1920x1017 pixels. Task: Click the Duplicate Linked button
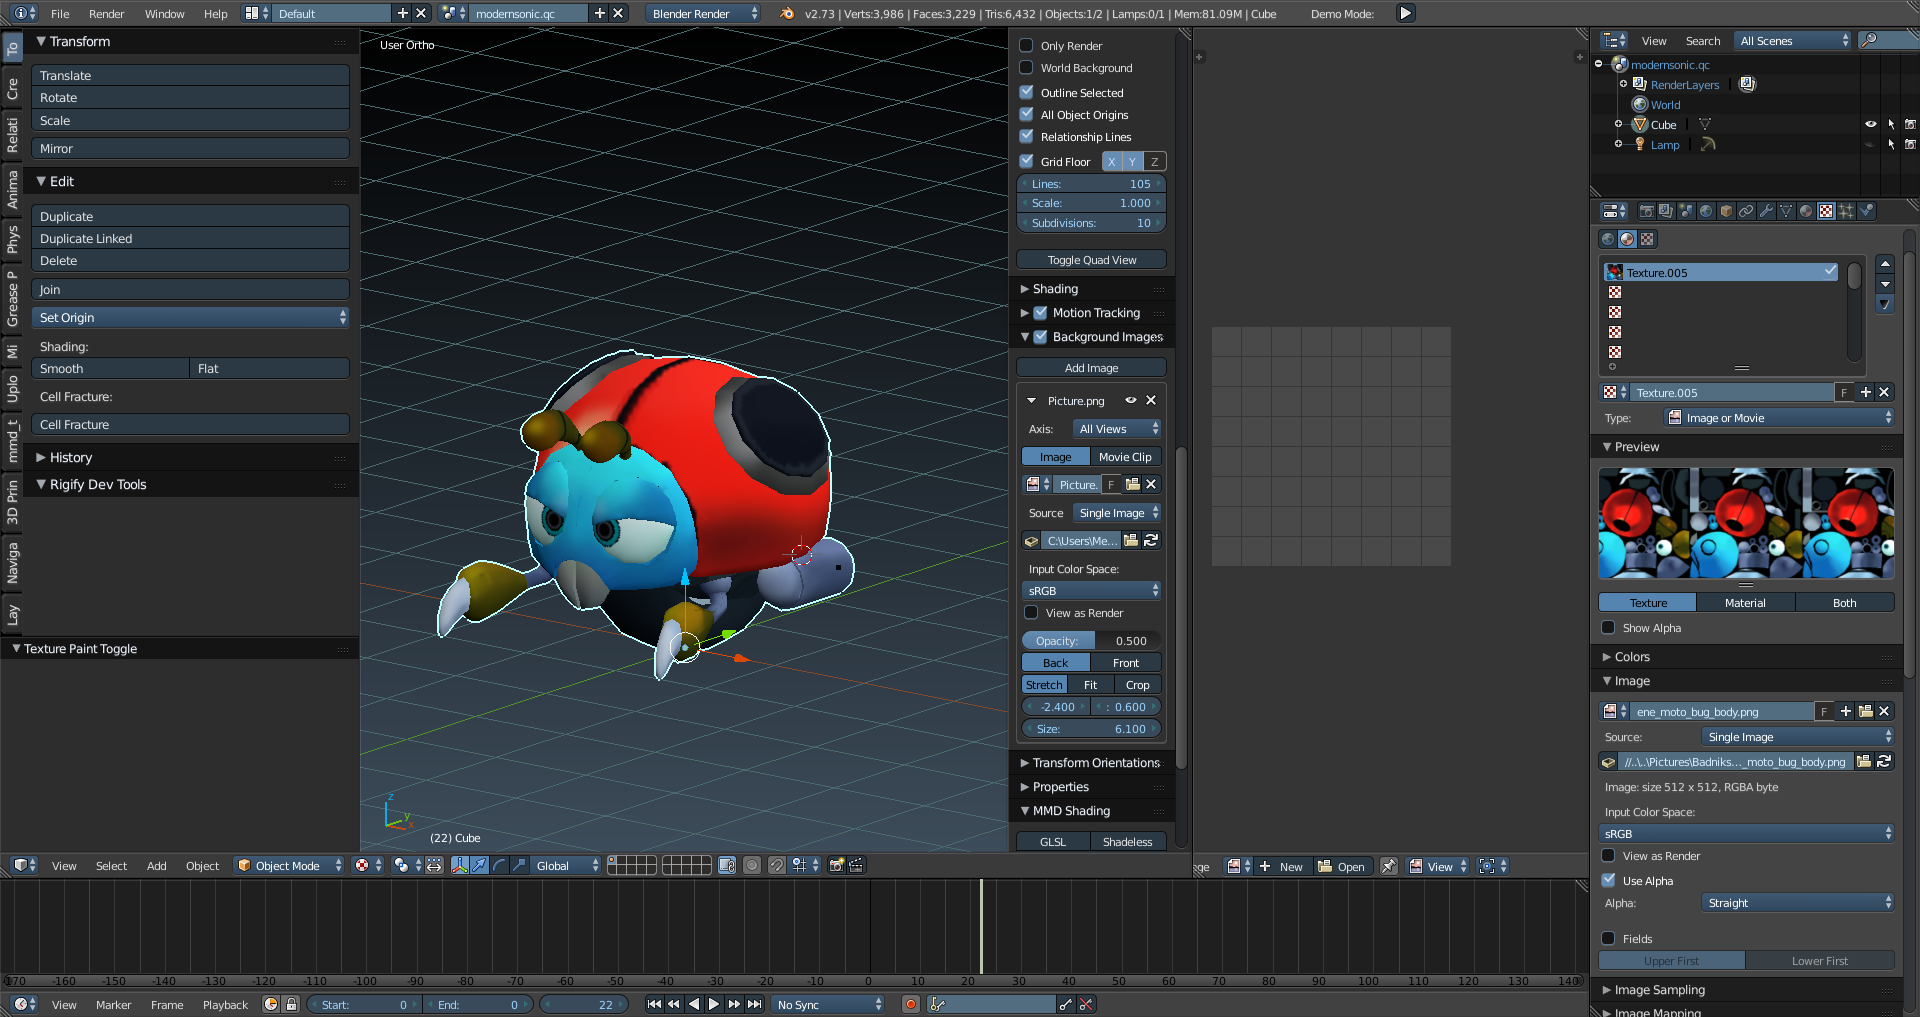[x=190, y=238]
